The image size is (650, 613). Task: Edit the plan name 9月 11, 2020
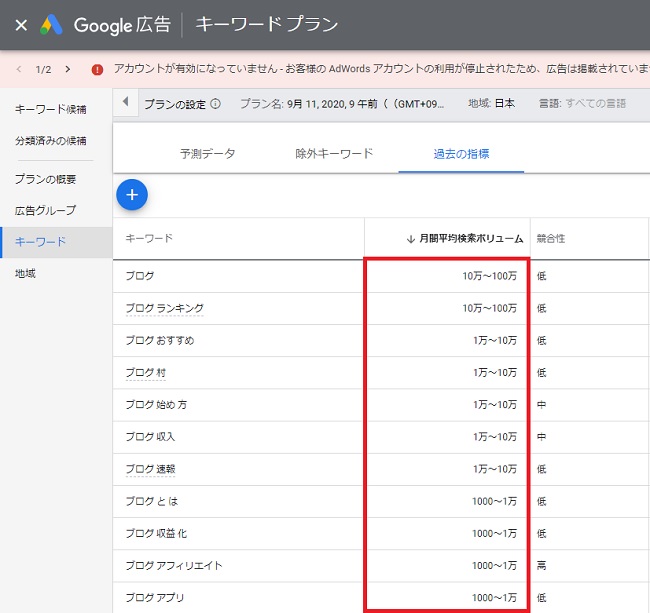[x=342, y=104]
